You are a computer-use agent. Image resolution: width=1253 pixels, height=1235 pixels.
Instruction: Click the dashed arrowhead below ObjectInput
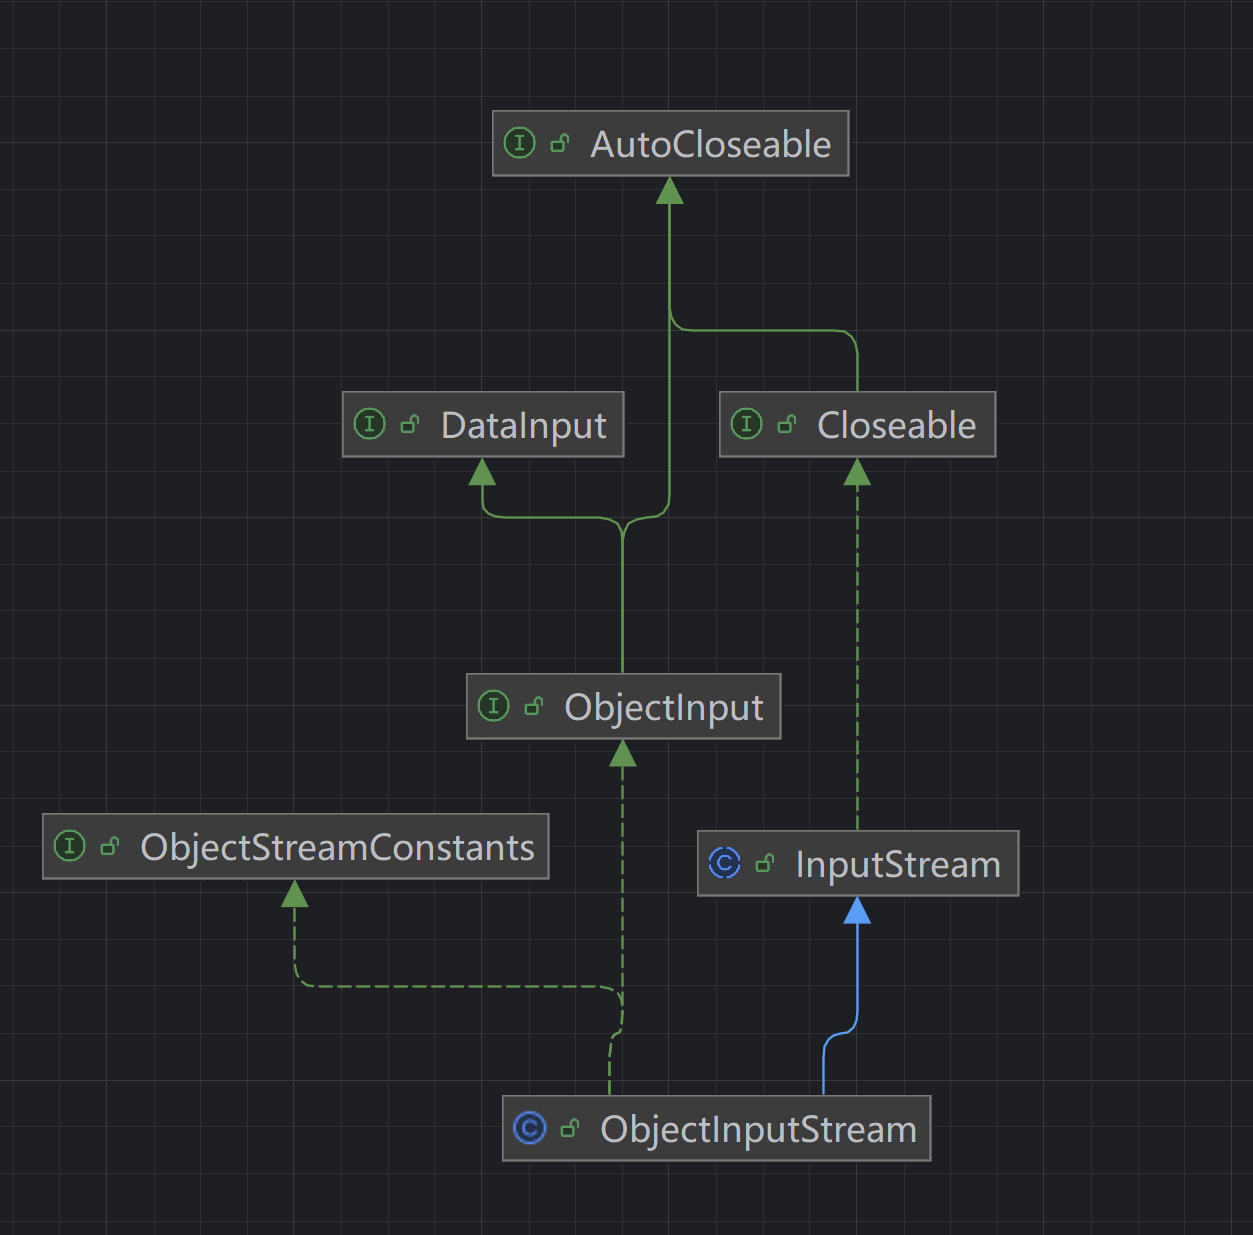click(622, 753)
